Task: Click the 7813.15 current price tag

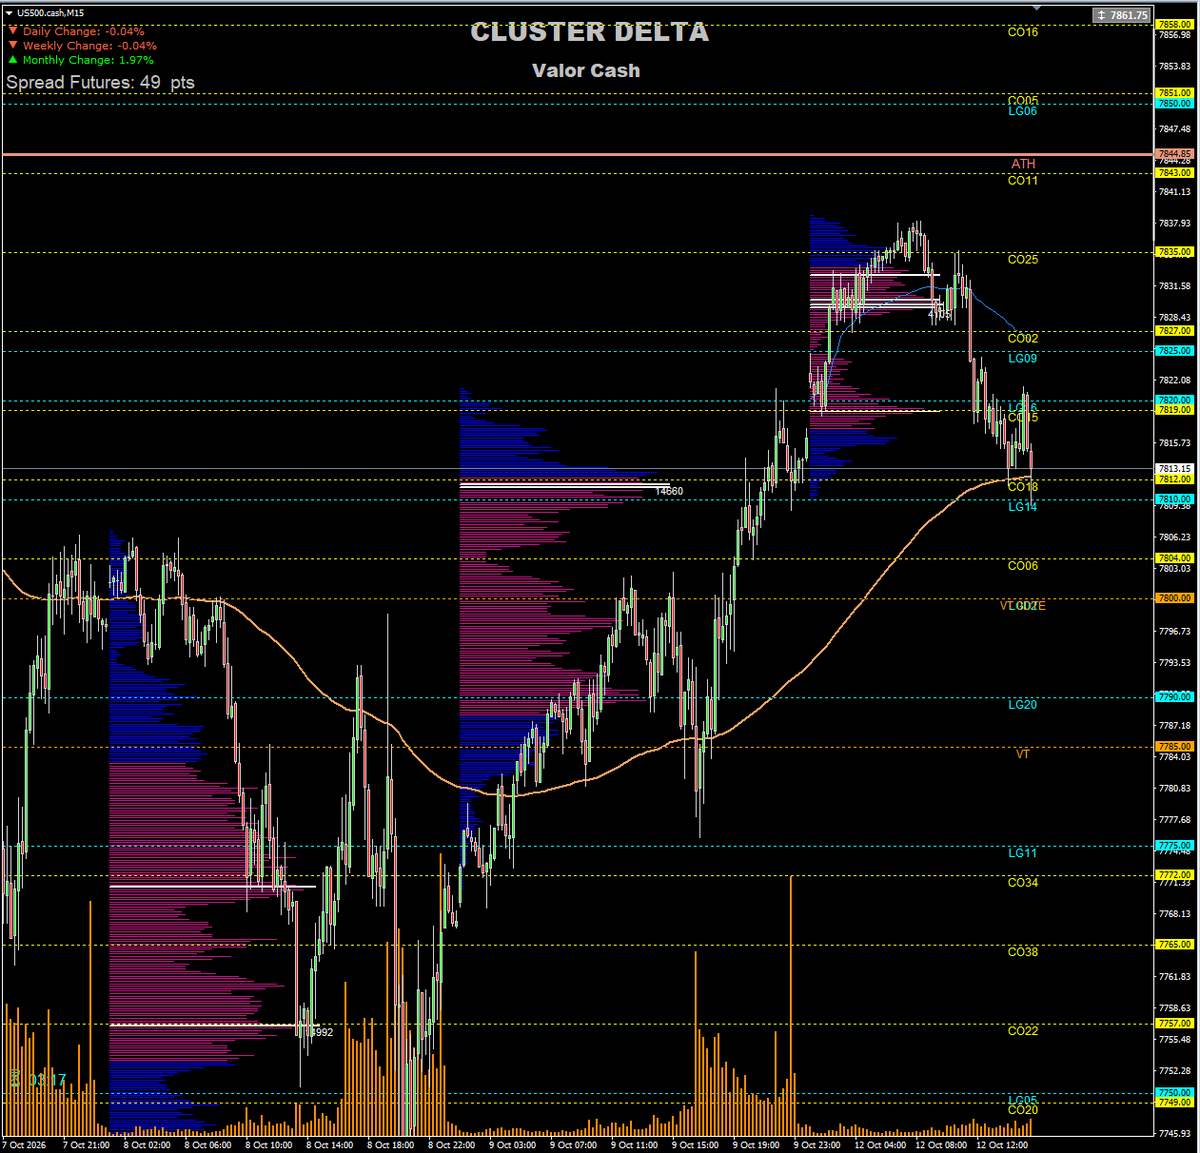Action: pyautogui.click(x=1174, y=468)
